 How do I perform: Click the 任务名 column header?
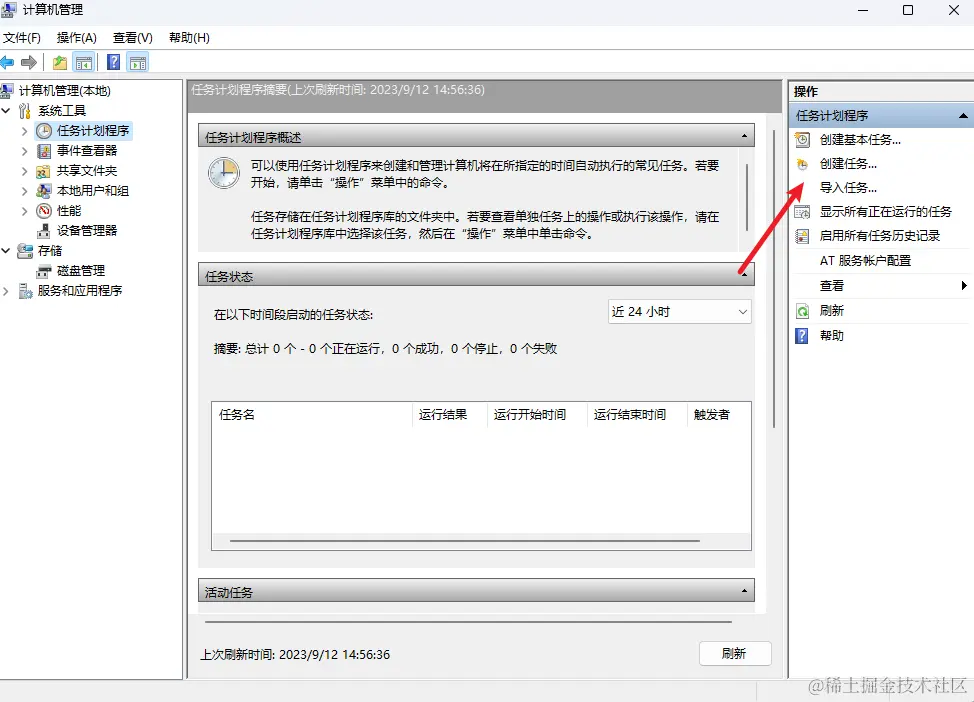pos(312,414)
